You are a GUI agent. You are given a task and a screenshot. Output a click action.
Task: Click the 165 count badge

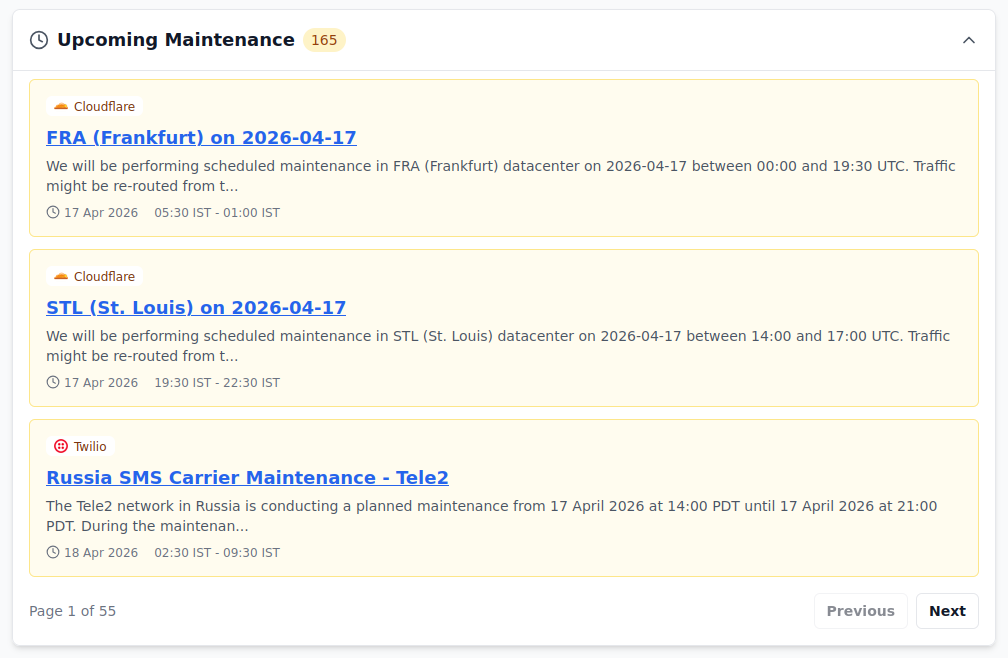[324, 40]
